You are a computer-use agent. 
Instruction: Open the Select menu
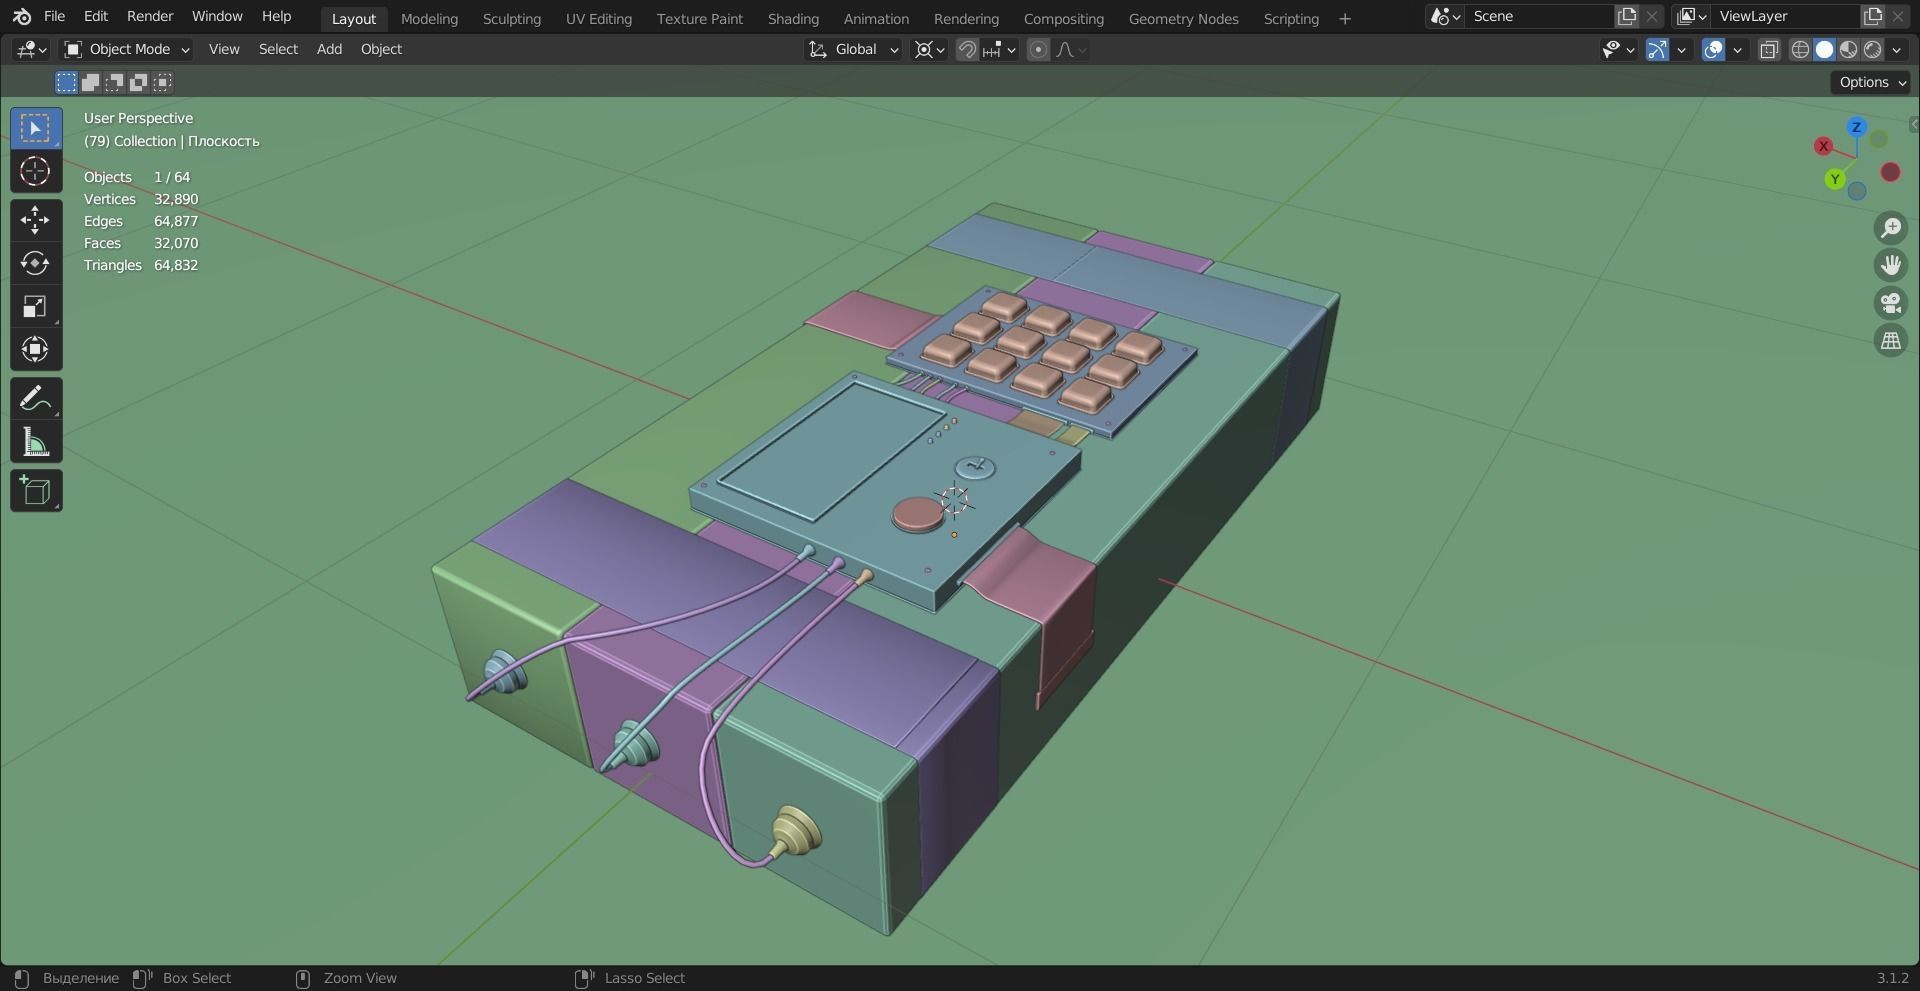click(x=278, y=49)
